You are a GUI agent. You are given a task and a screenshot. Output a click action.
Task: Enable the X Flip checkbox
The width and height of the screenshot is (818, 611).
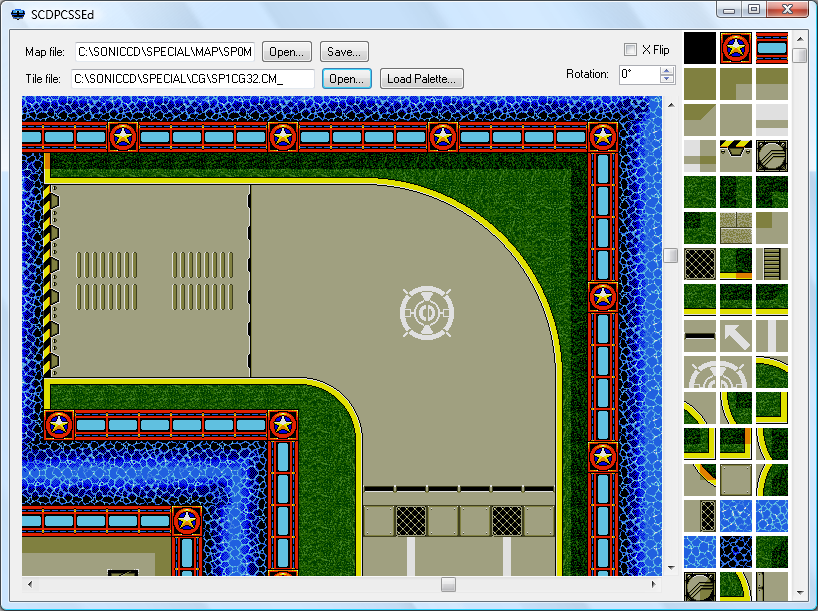(630, 50)
